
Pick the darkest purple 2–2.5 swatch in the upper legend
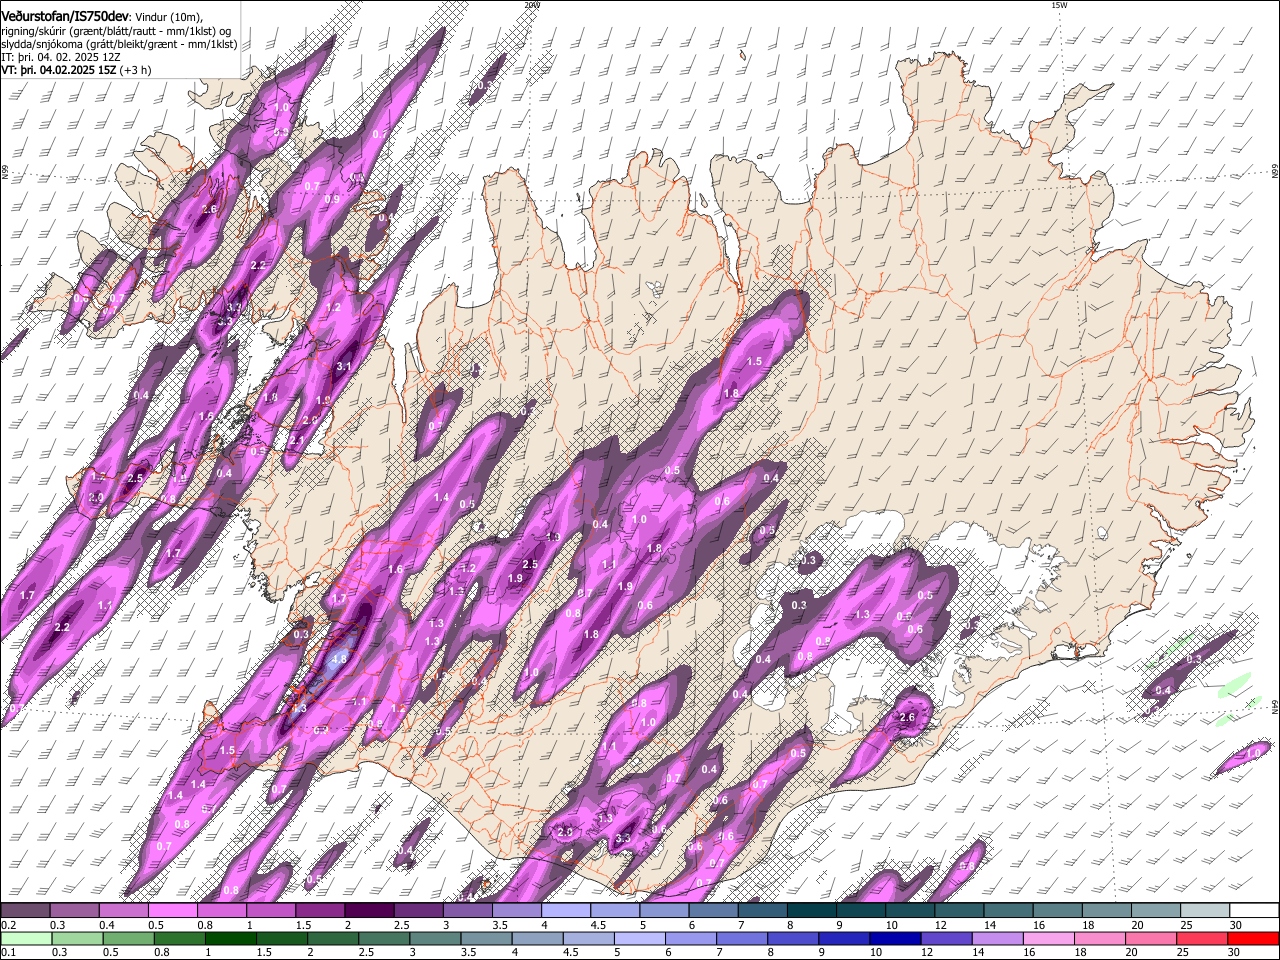click(x=369, y=911)
